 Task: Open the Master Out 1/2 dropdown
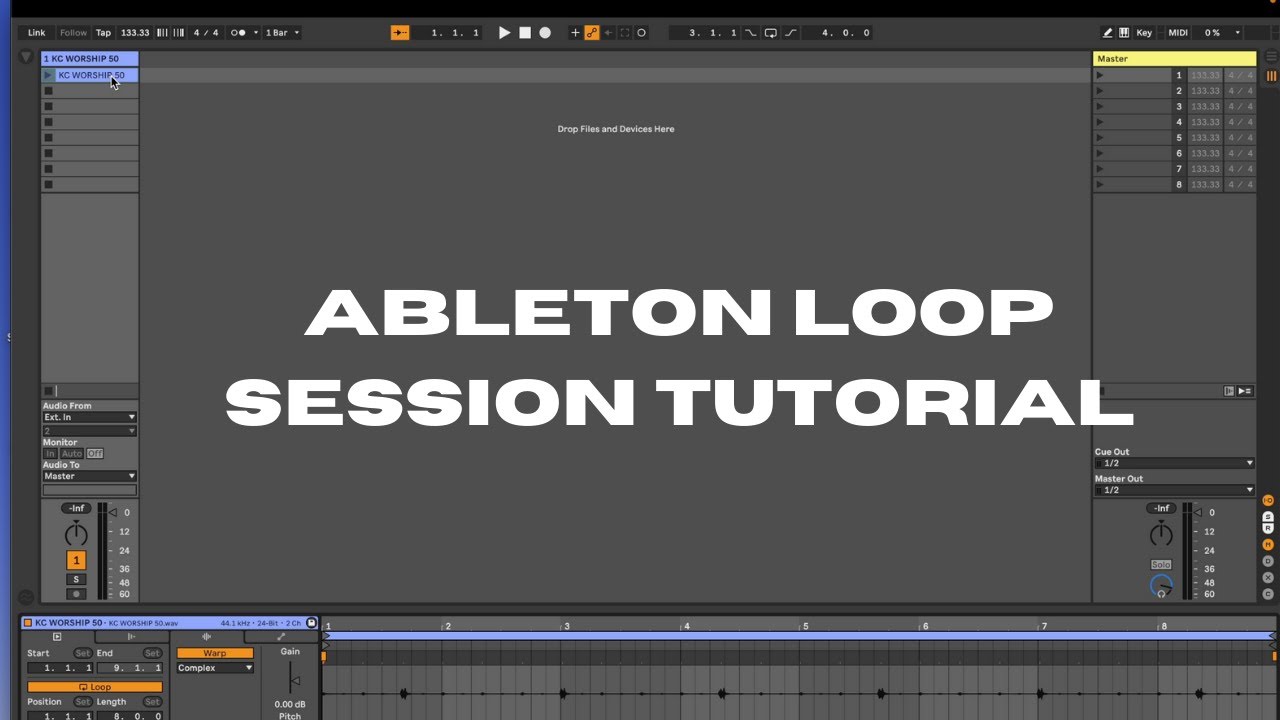(1174, 490)
